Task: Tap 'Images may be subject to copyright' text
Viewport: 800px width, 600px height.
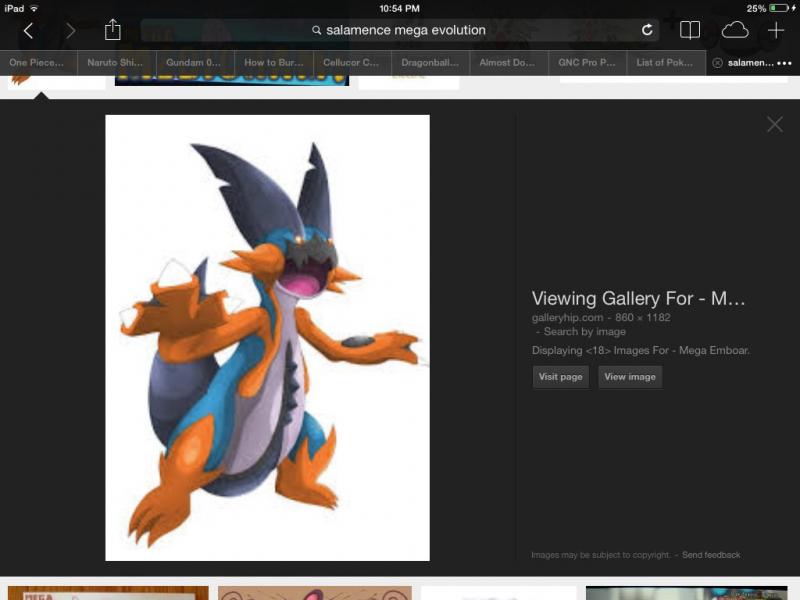Action: click(601, 555)
